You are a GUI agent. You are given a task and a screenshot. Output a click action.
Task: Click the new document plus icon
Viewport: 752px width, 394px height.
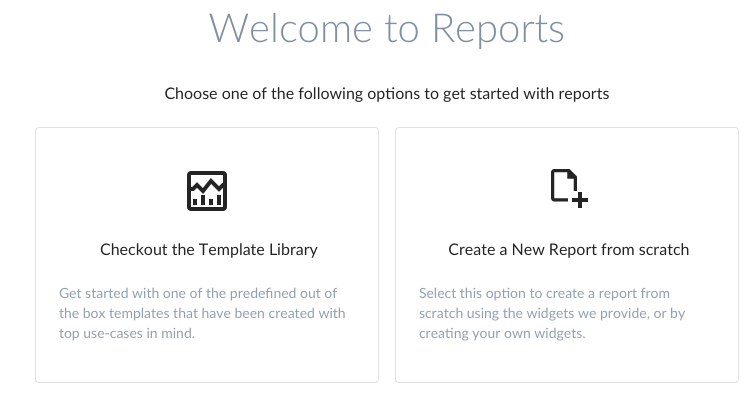[x=569, y=188]
